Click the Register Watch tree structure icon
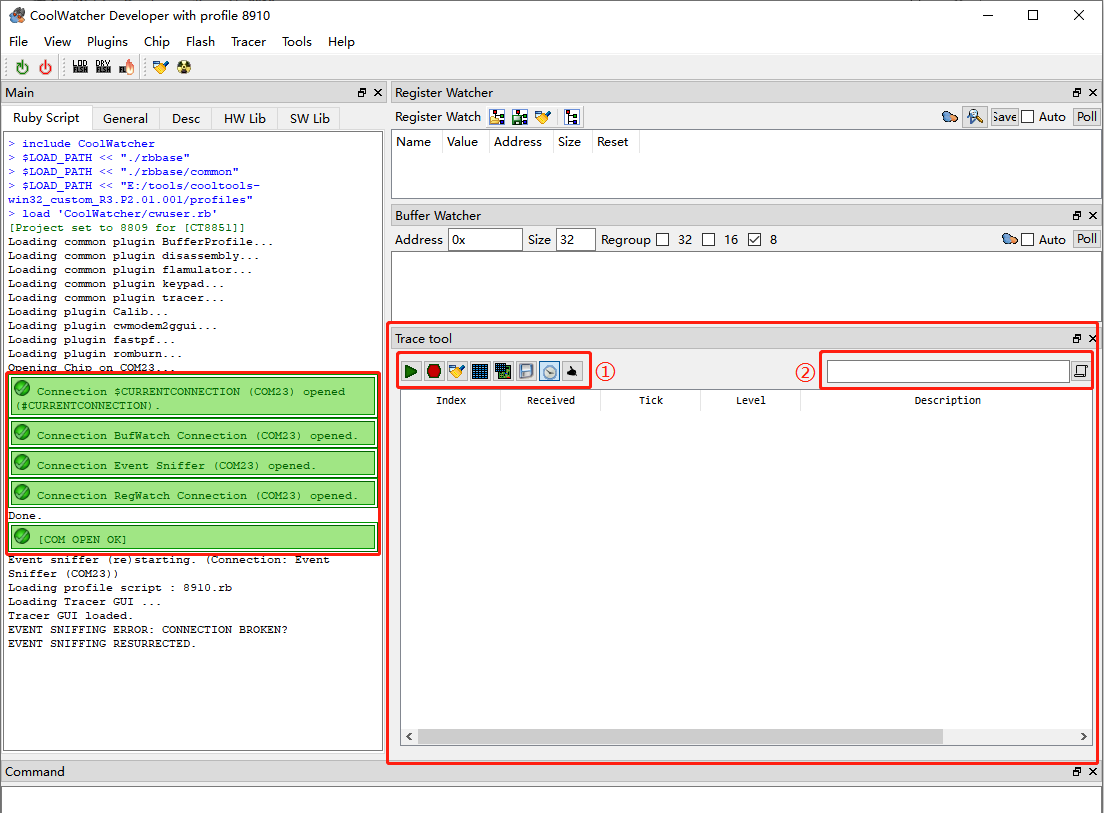Screen dimensions: 1104x813 (x=572, y=117)
